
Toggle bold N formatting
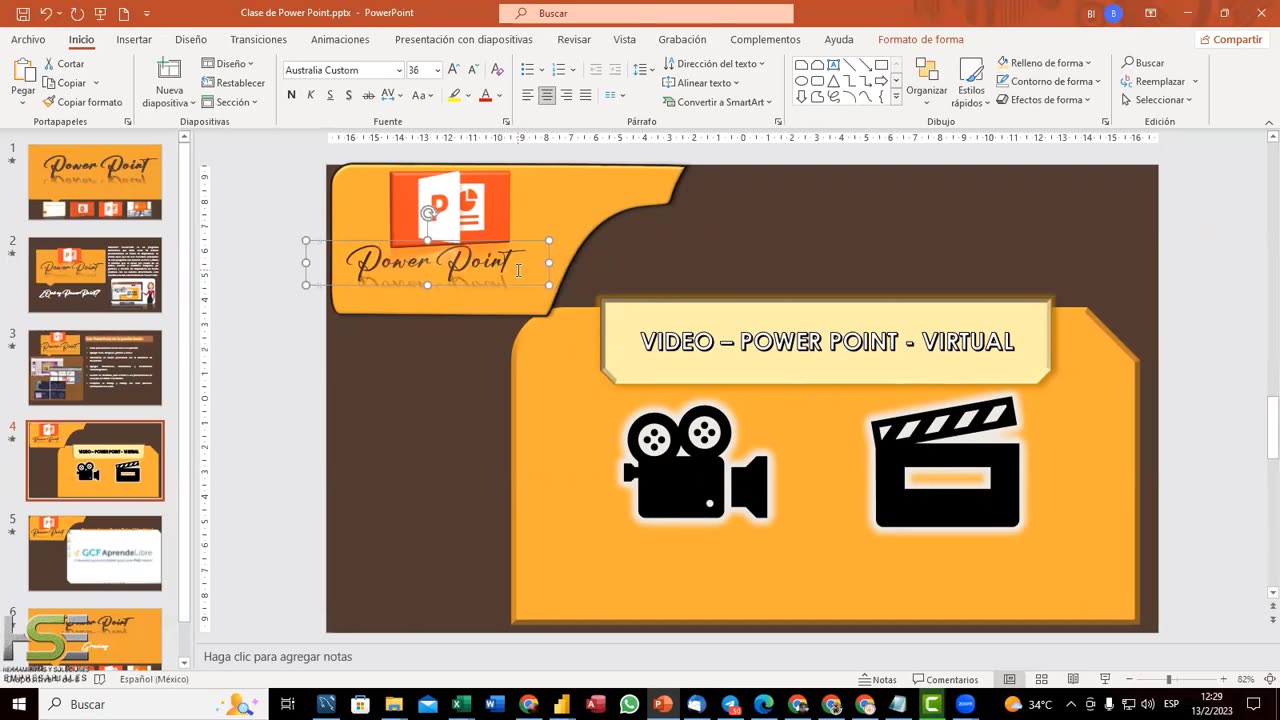(x=291, y=95)
